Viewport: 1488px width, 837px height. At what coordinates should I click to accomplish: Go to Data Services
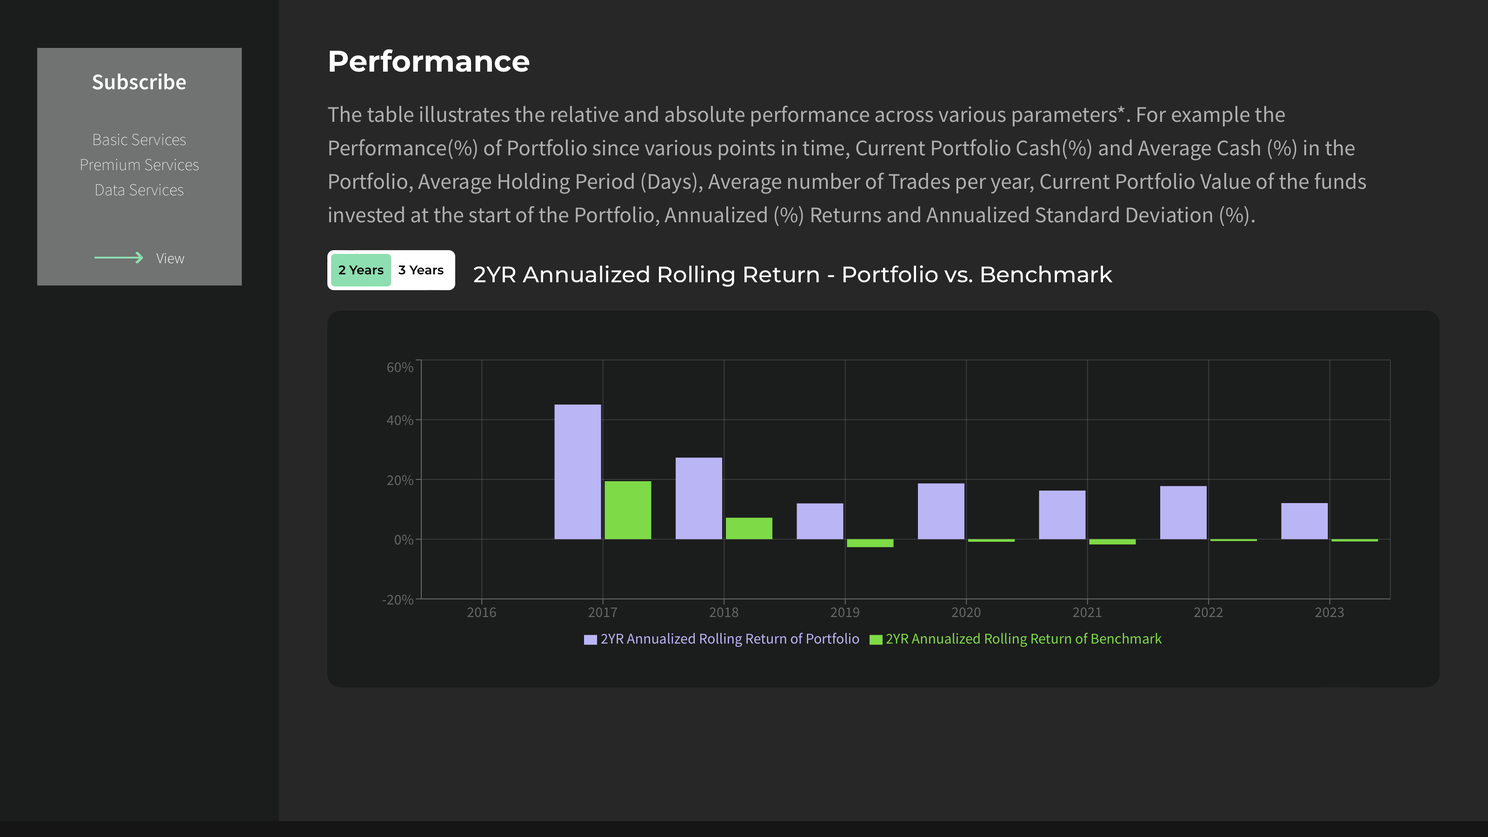pyautogui.click(x=139, y=190)
